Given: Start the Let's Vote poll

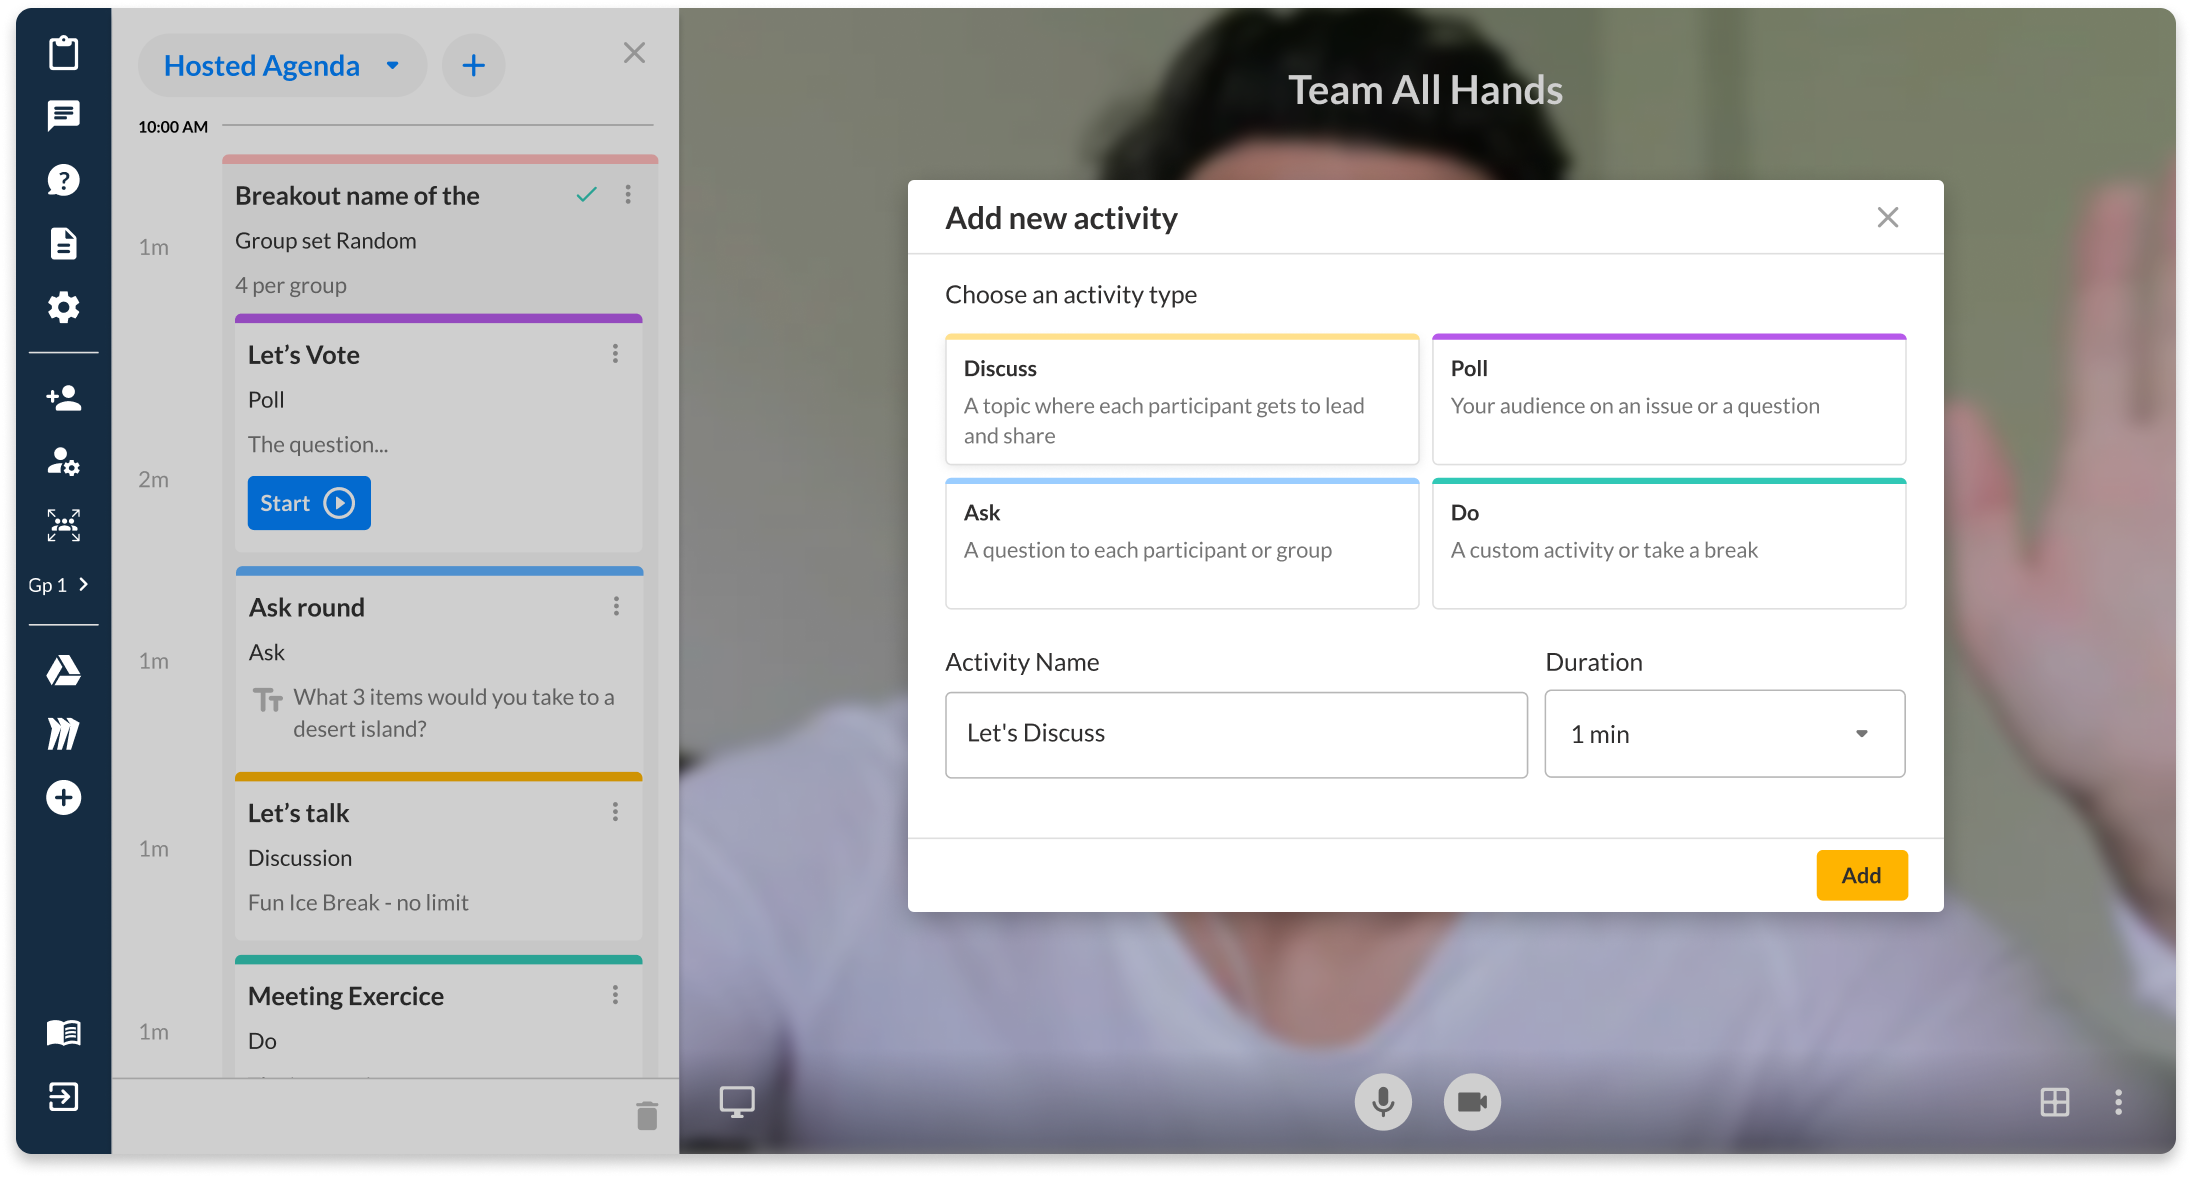Looking at the screenshot, I should coord(308,503).
